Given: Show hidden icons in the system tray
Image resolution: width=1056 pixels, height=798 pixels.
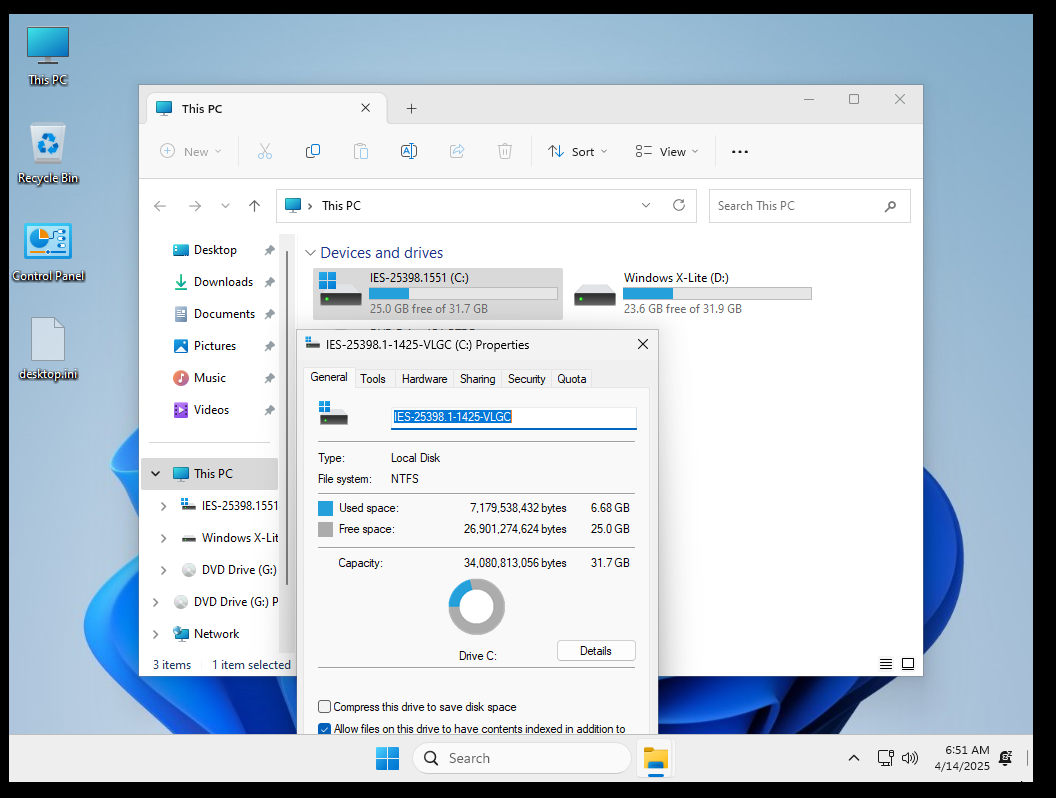Looking at the screenshot, I should point(854,758).
